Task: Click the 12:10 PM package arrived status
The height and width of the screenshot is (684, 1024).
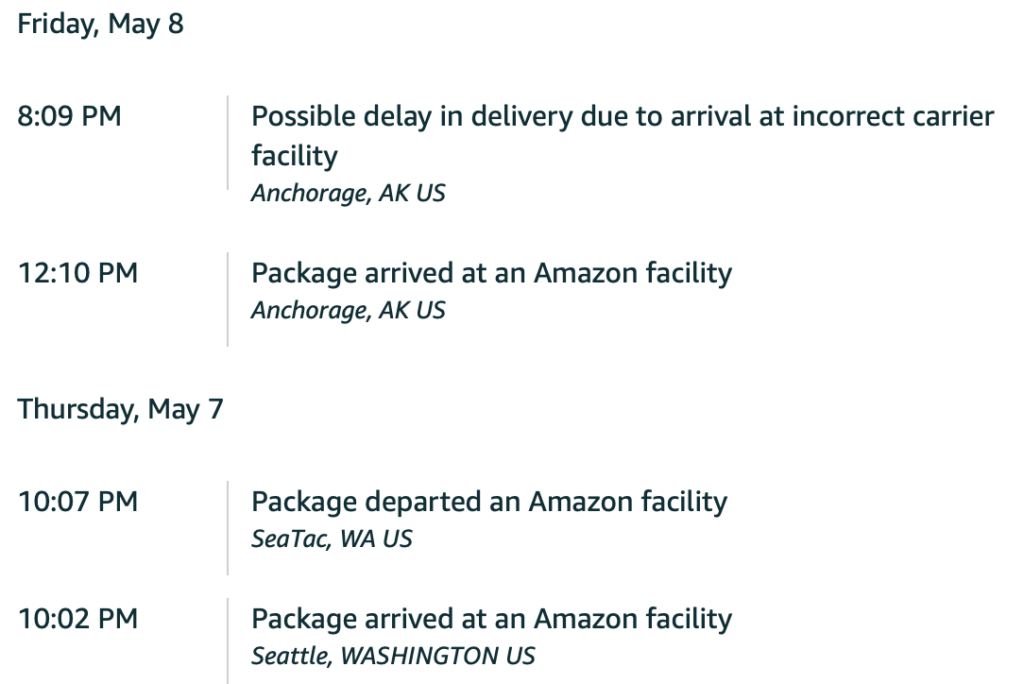Action: (491, 274)
